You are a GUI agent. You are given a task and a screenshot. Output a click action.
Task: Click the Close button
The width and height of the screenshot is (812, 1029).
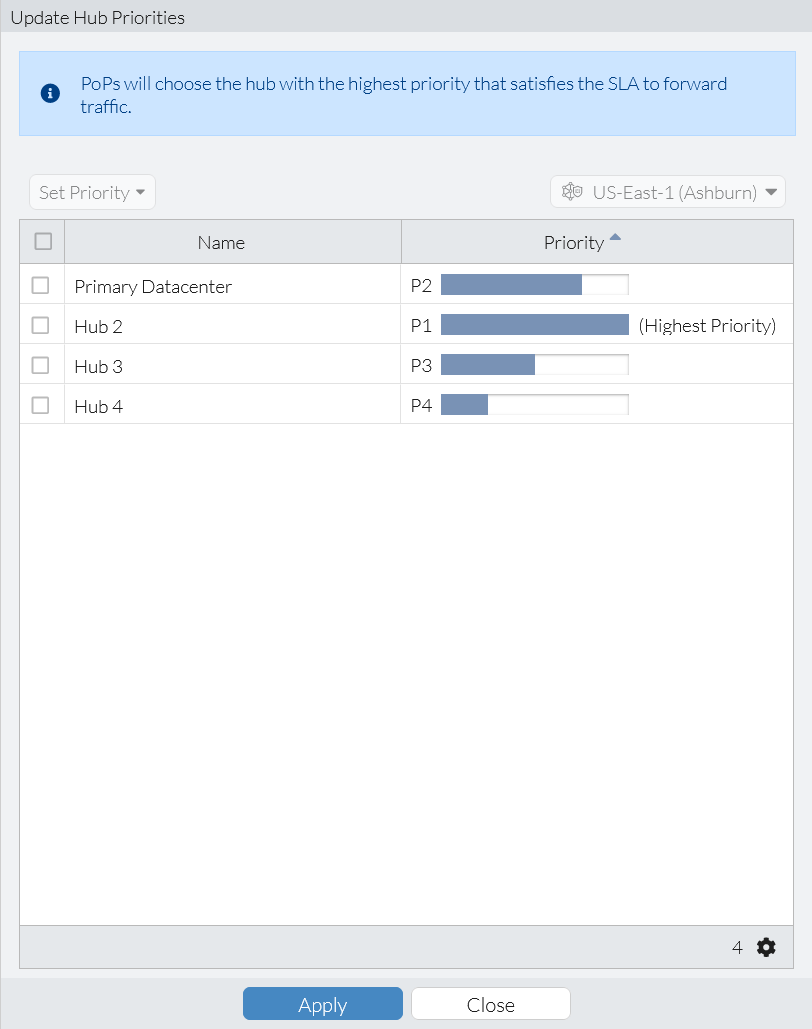(490, 1004)
